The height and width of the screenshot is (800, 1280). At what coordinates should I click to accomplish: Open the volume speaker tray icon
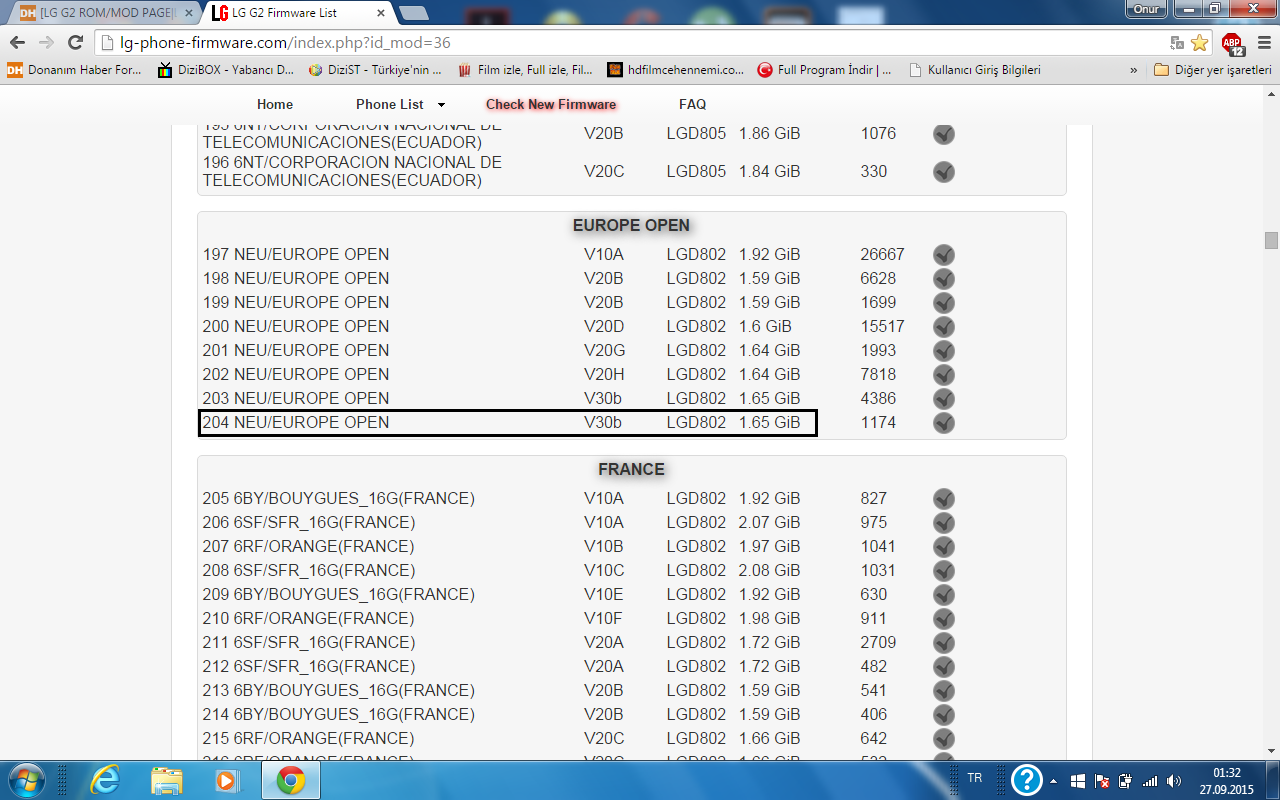coord(1173,781)
